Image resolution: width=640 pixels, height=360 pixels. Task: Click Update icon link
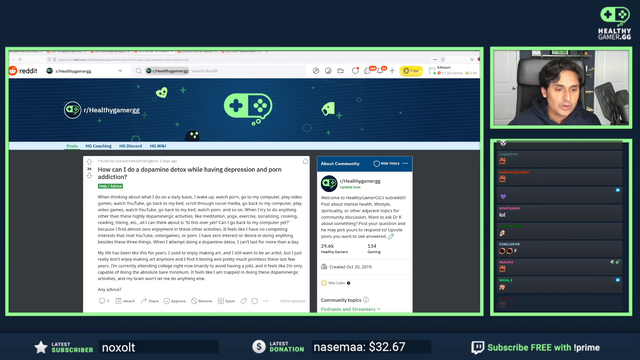350,187
